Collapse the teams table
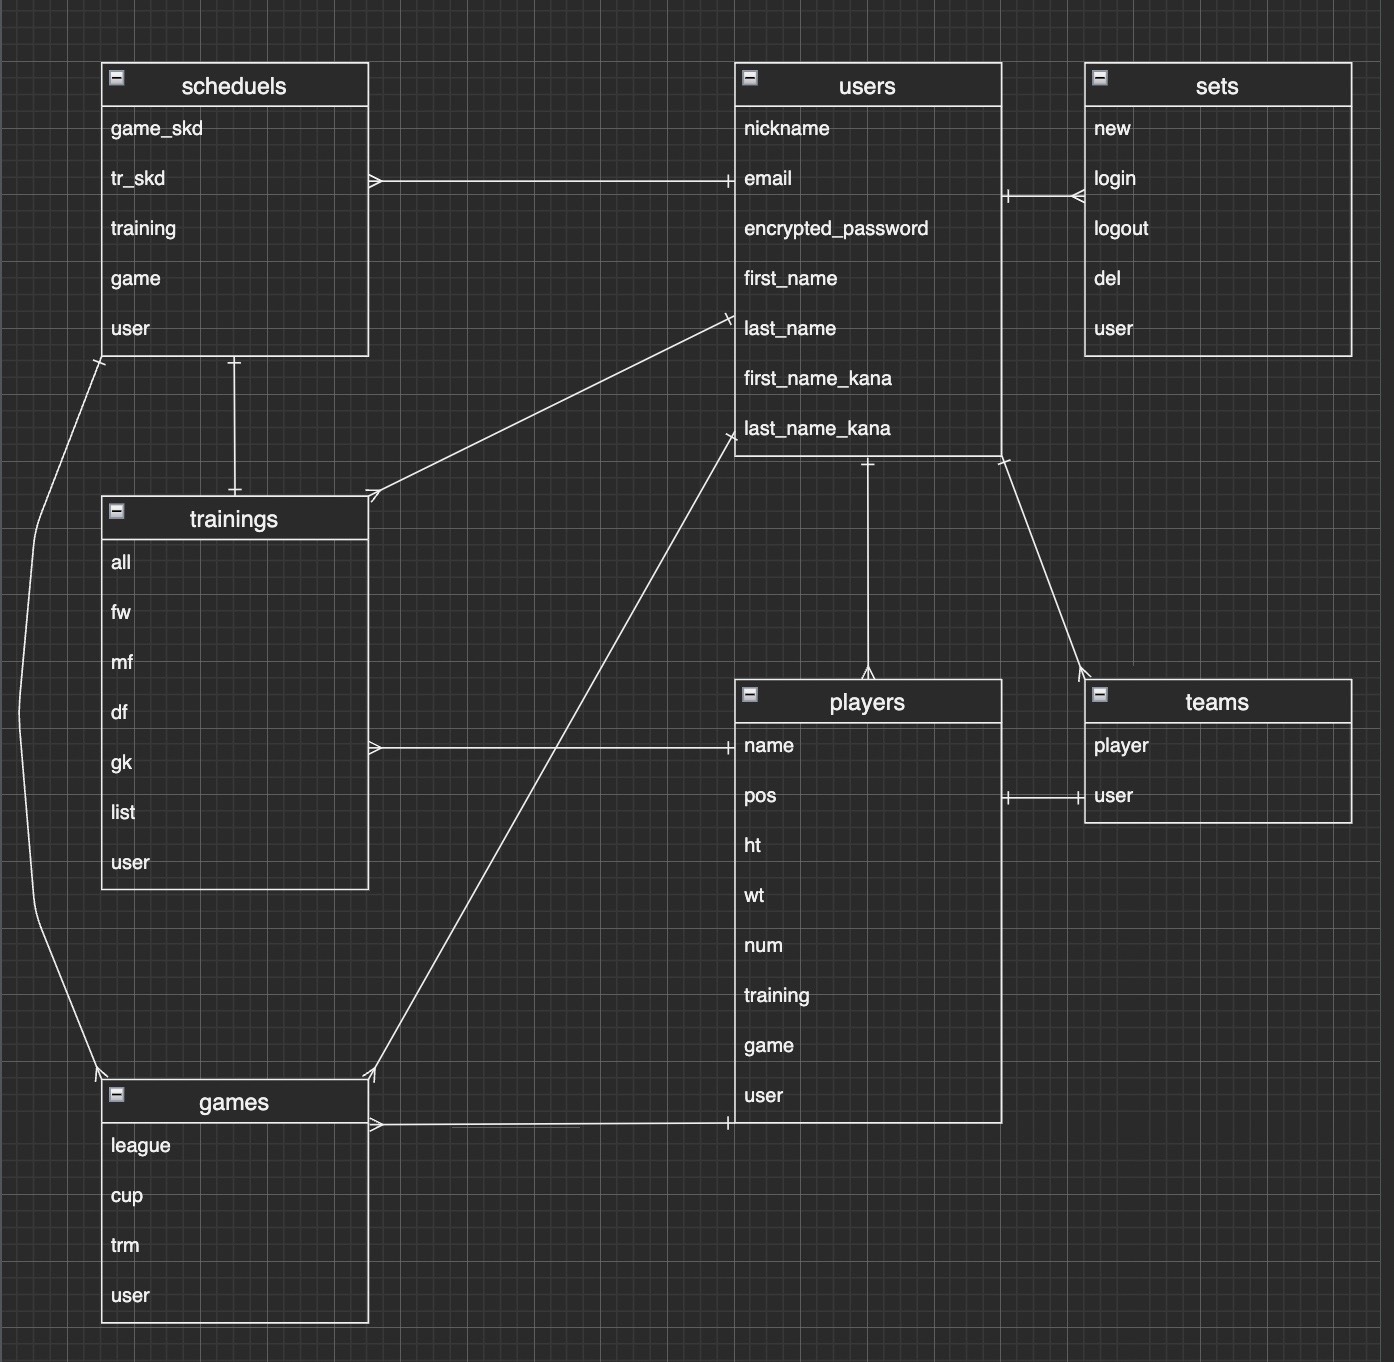1394x1362 pixels. click(x=1100, y=694)
